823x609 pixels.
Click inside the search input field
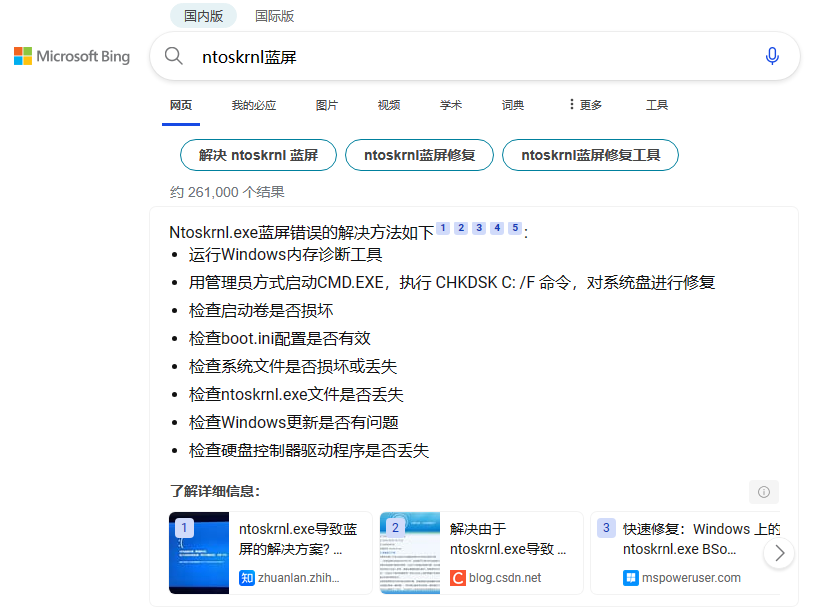(400, 56)
